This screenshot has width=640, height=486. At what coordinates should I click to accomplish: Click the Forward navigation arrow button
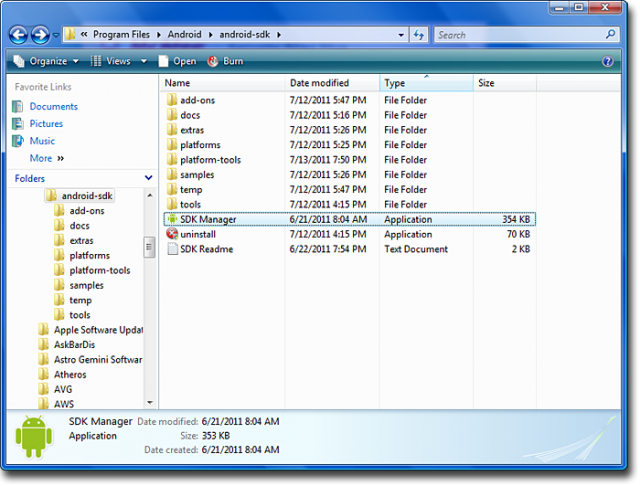coord(40,35)
